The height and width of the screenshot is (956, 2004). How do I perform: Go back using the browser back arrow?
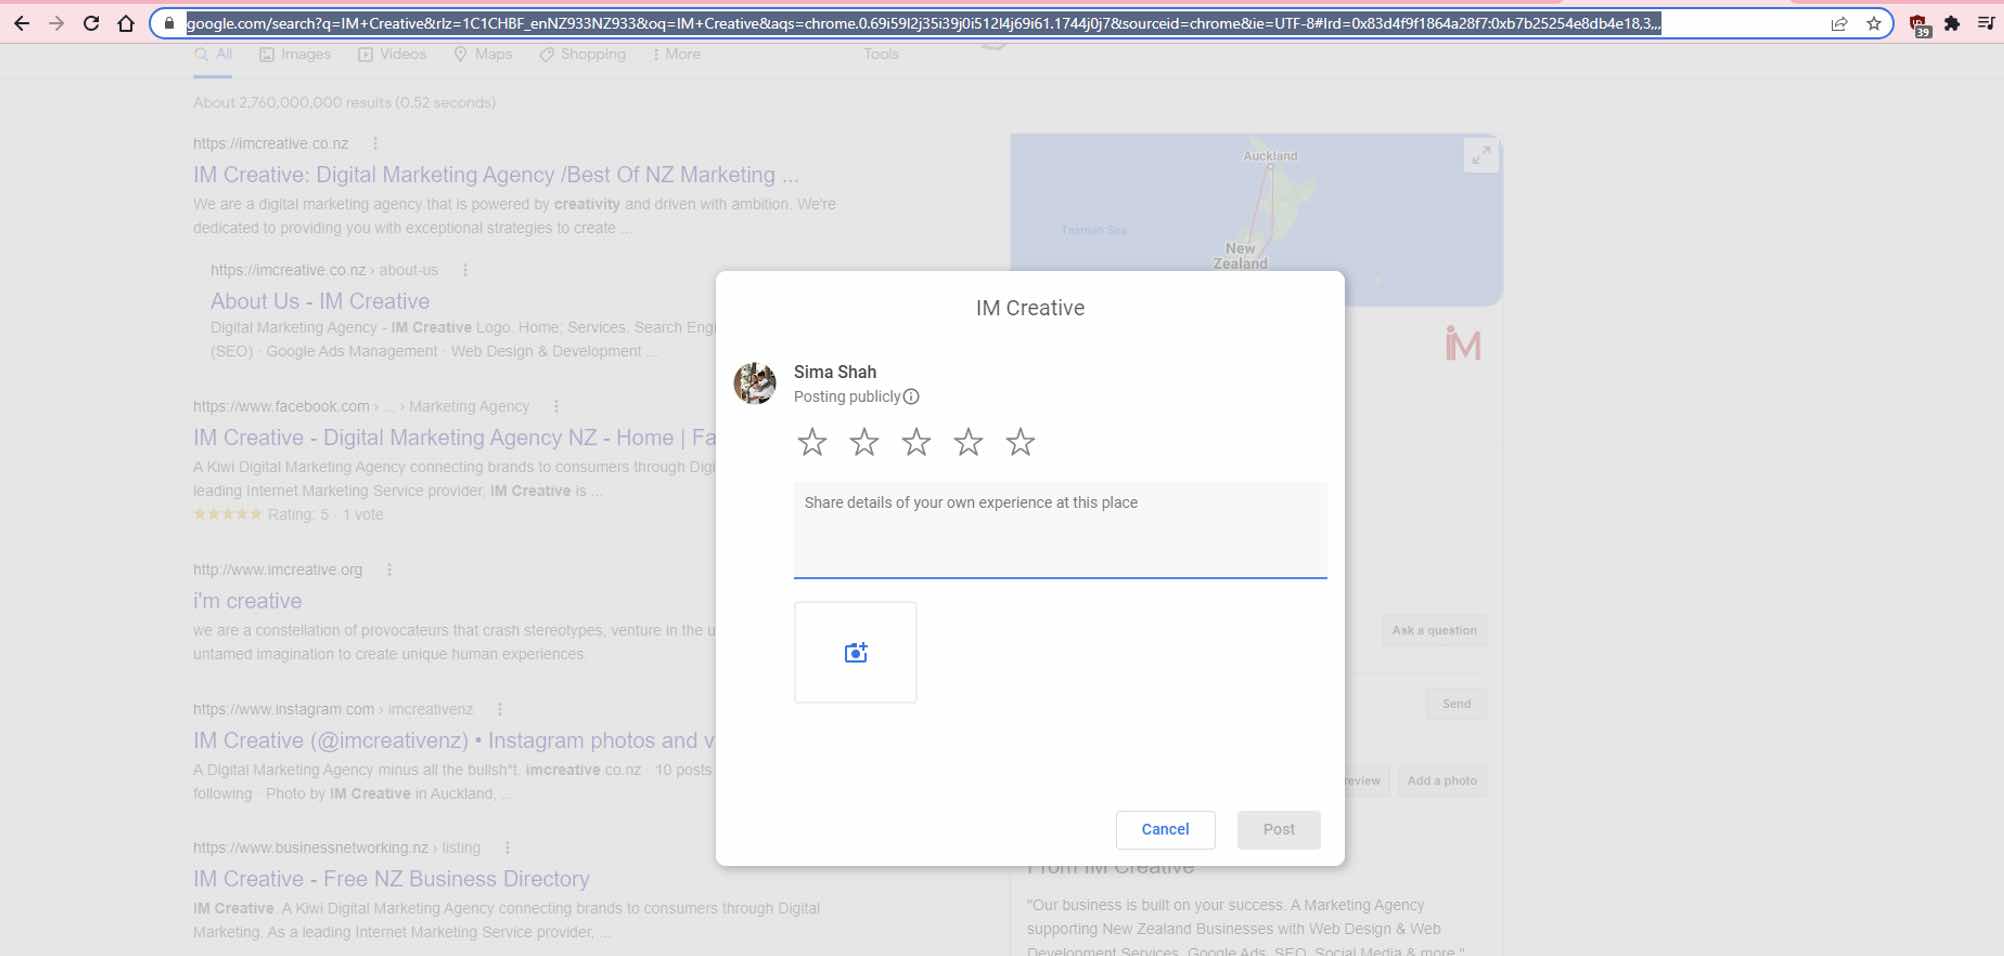(22, 23)
